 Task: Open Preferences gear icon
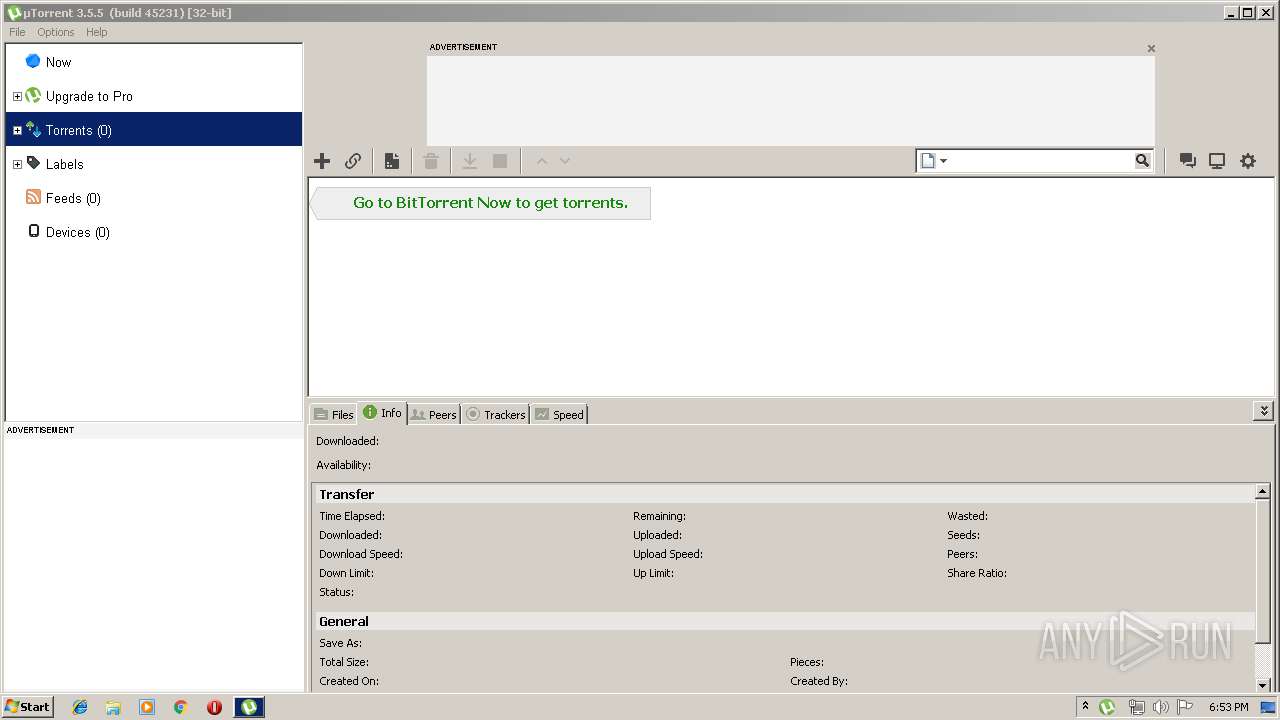(x=1248, y=161)
